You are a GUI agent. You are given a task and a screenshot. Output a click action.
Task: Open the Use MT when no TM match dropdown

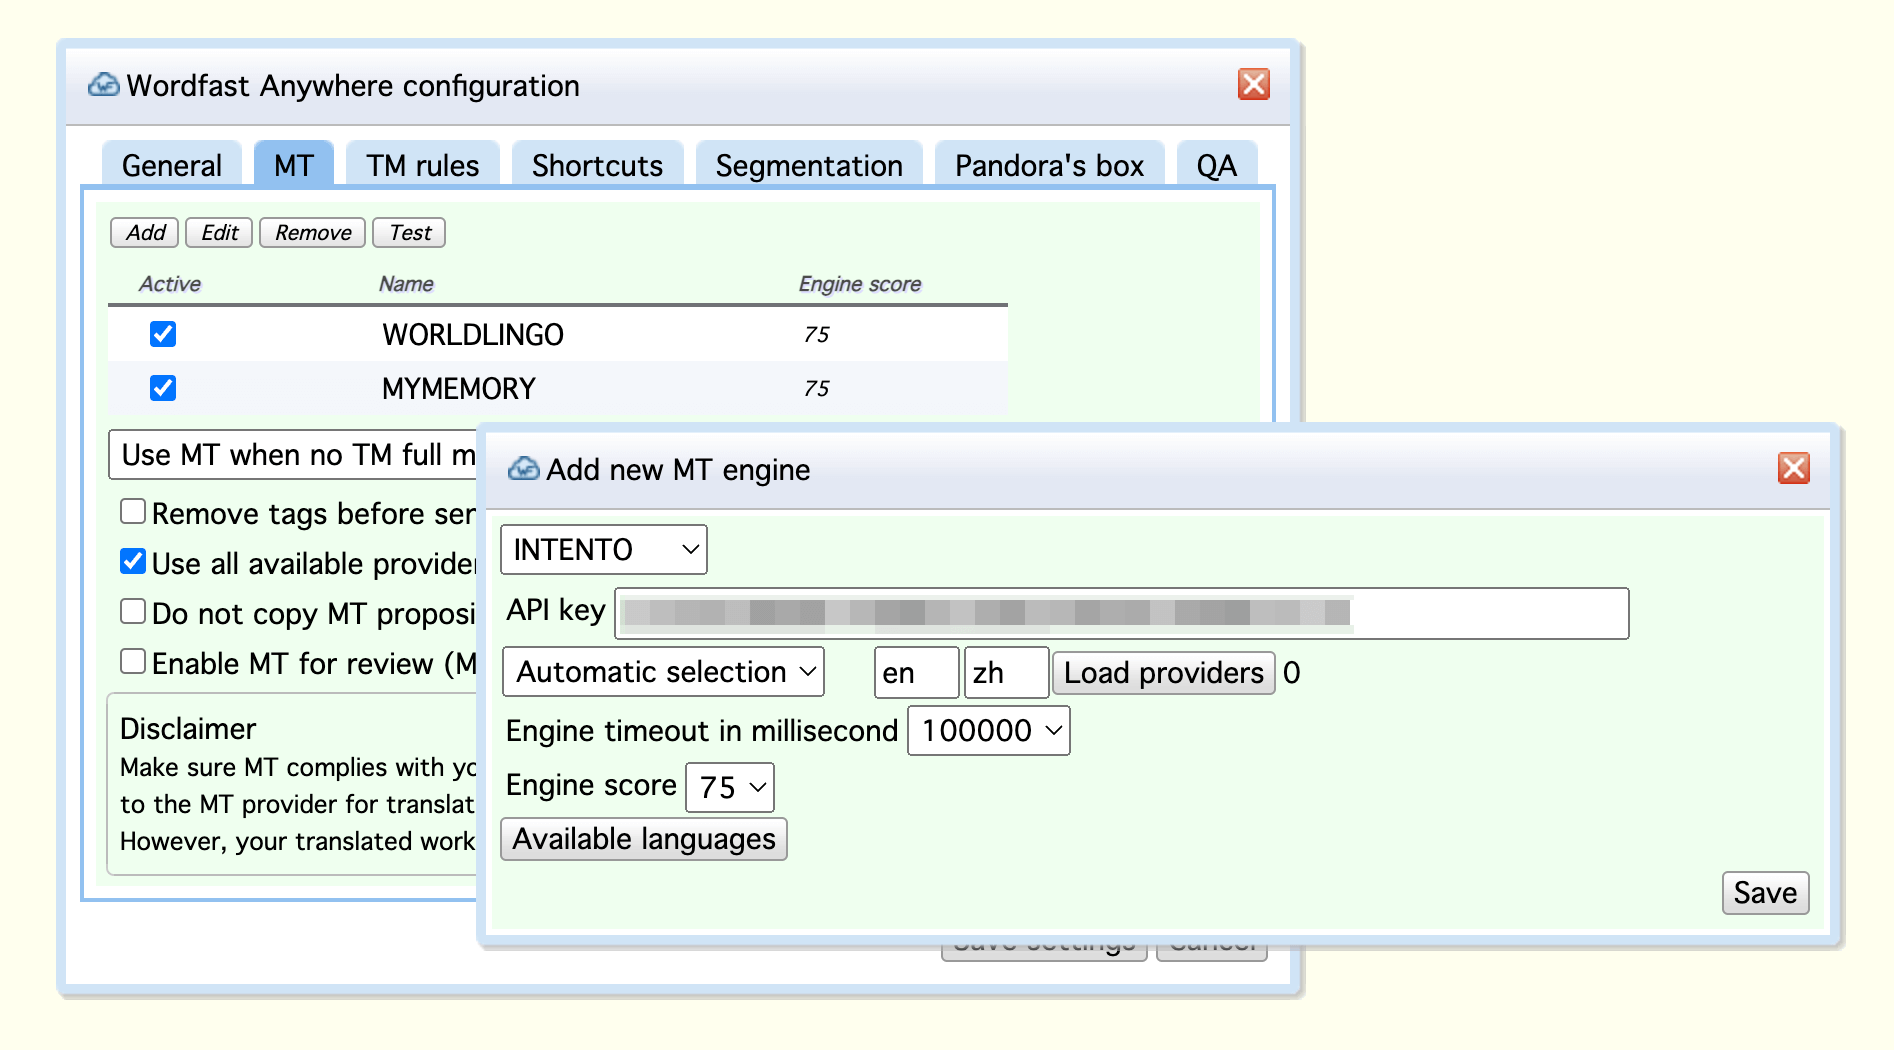293,455
